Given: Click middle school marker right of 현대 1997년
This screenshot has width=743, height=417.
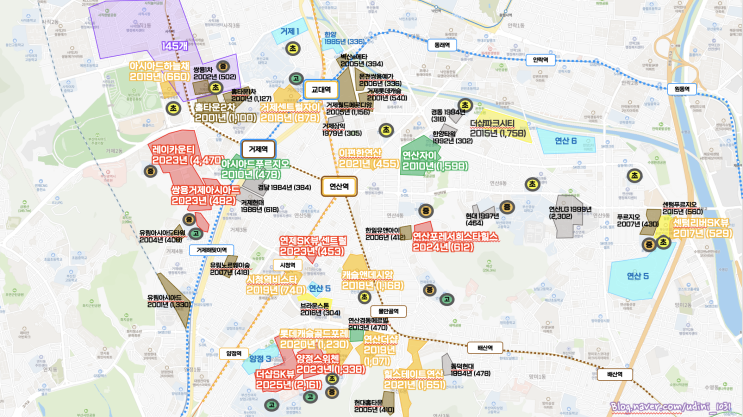Looking at the screenshot, I should click(x=507, y=207).
